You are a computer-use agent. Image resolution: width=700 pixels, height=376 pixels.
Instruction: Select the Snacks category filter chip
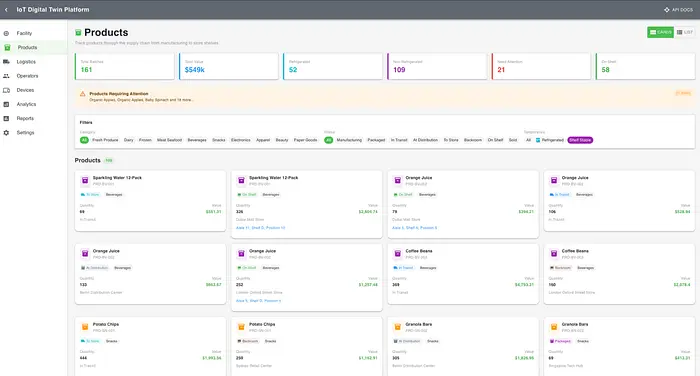[x=219, y=140]
